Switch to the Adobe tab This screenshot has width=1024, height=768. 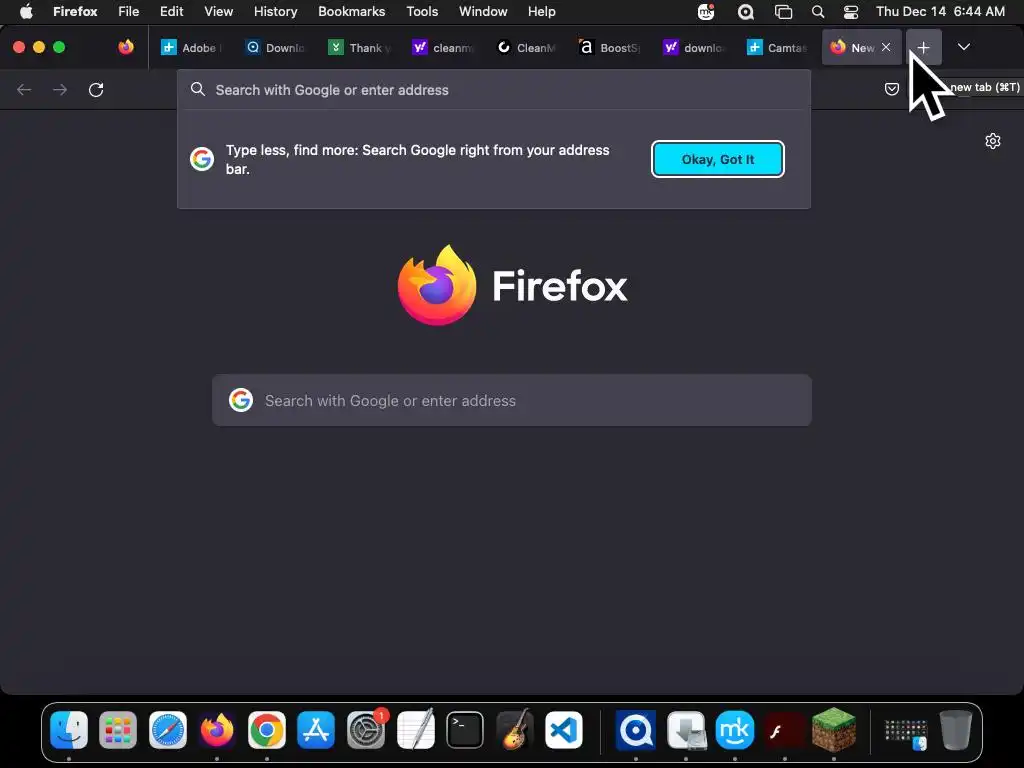(192, 48)
